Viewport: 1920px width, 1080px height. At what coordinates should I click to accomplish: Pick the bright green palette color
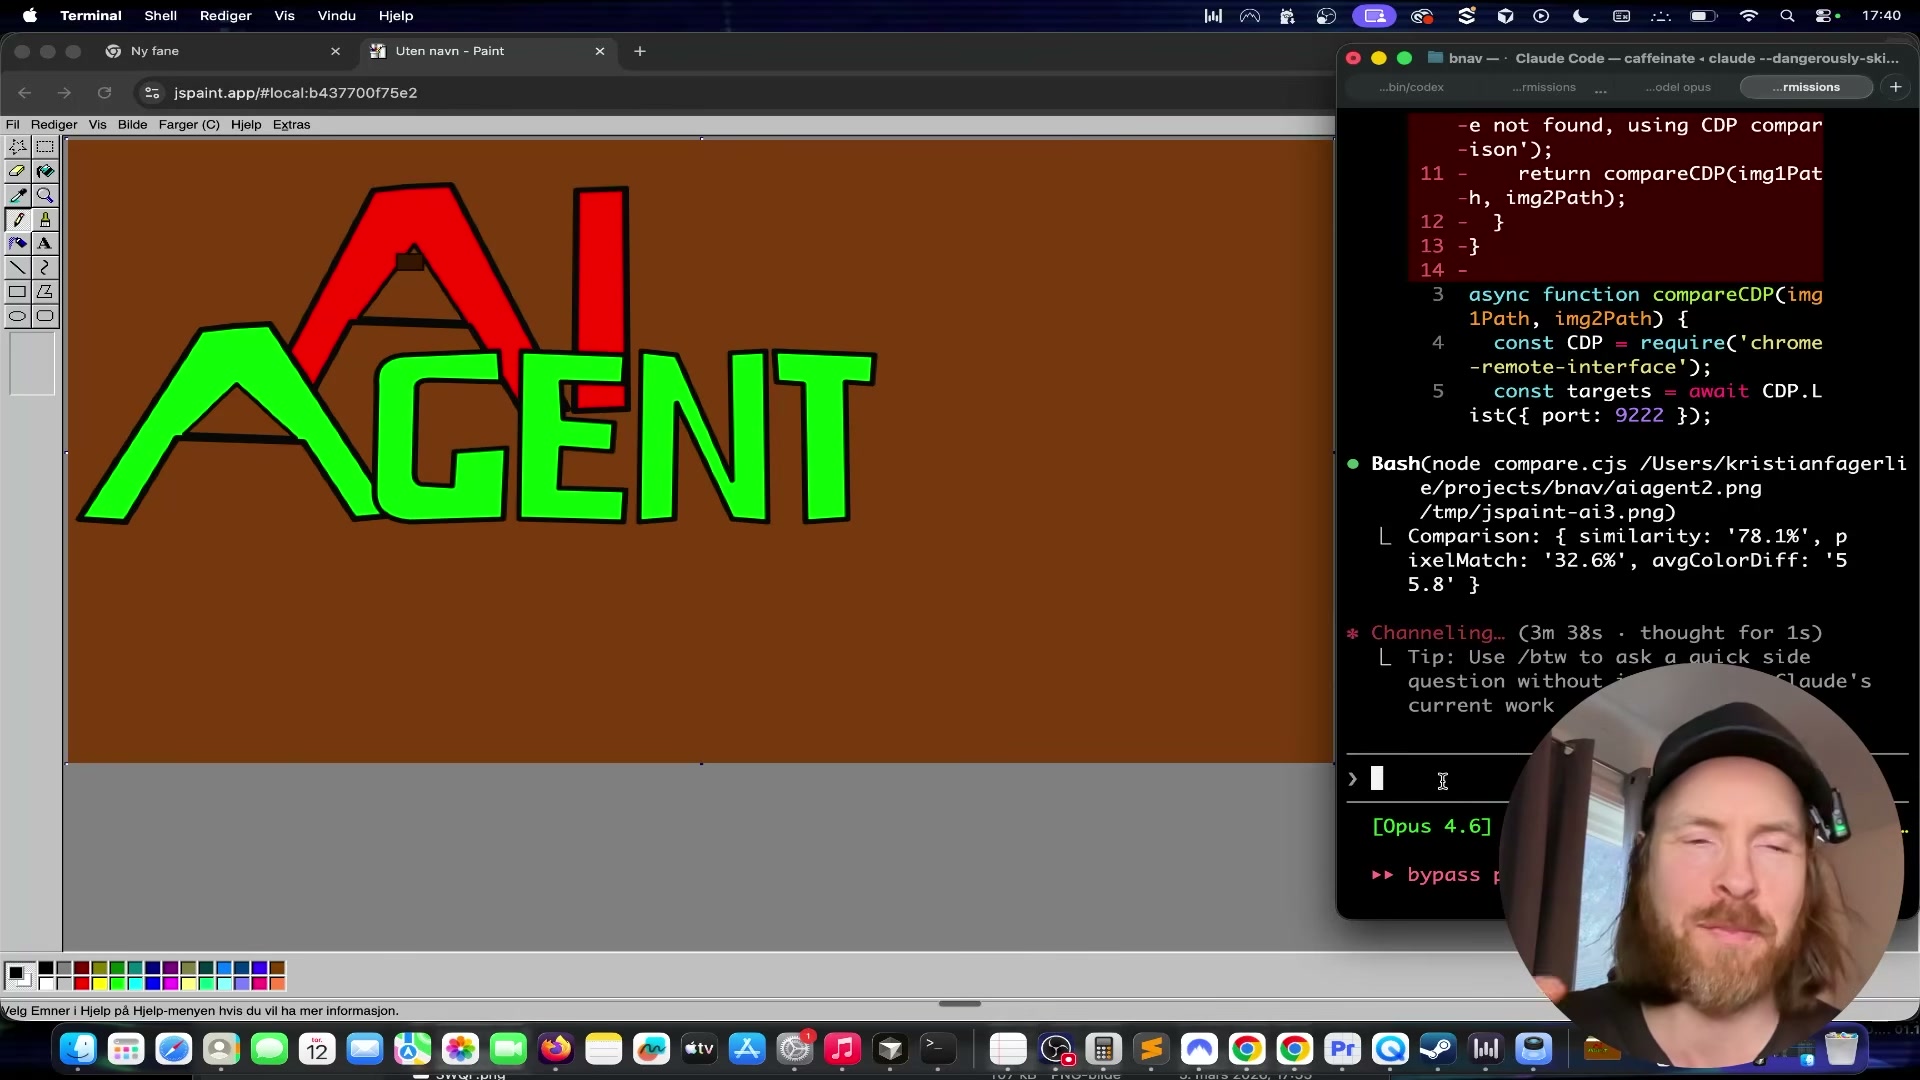[117, 983]
